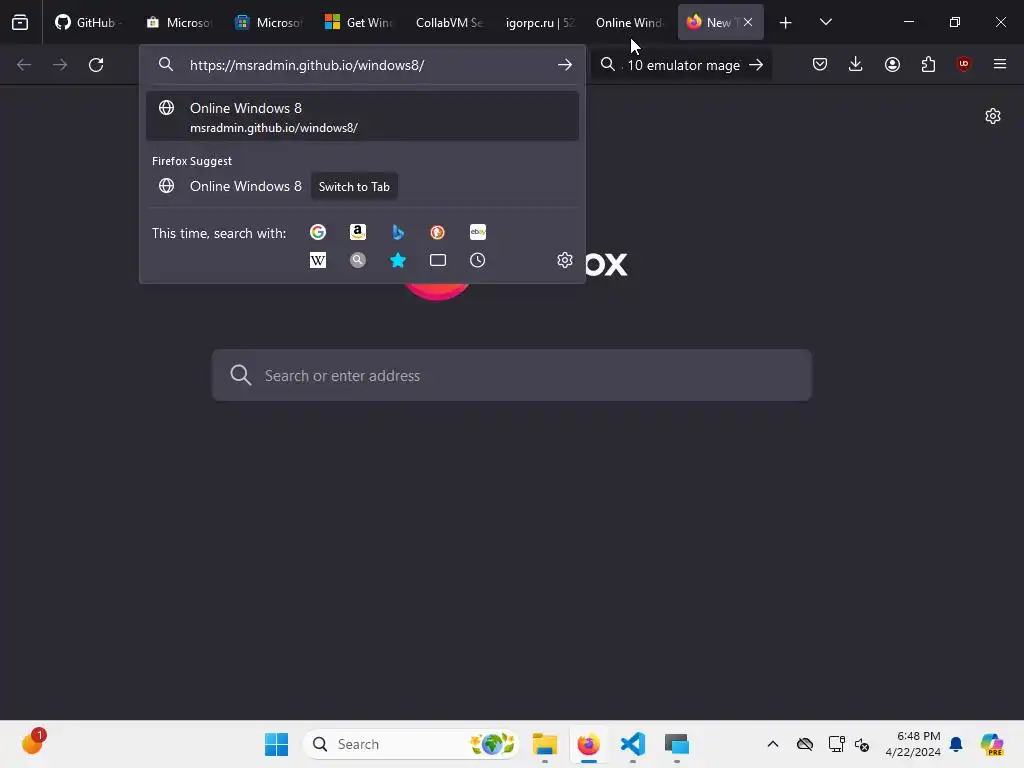Switch to the CollabVM tab
Viewport: 1024px width, 768px height.
[x=449, y=22]
